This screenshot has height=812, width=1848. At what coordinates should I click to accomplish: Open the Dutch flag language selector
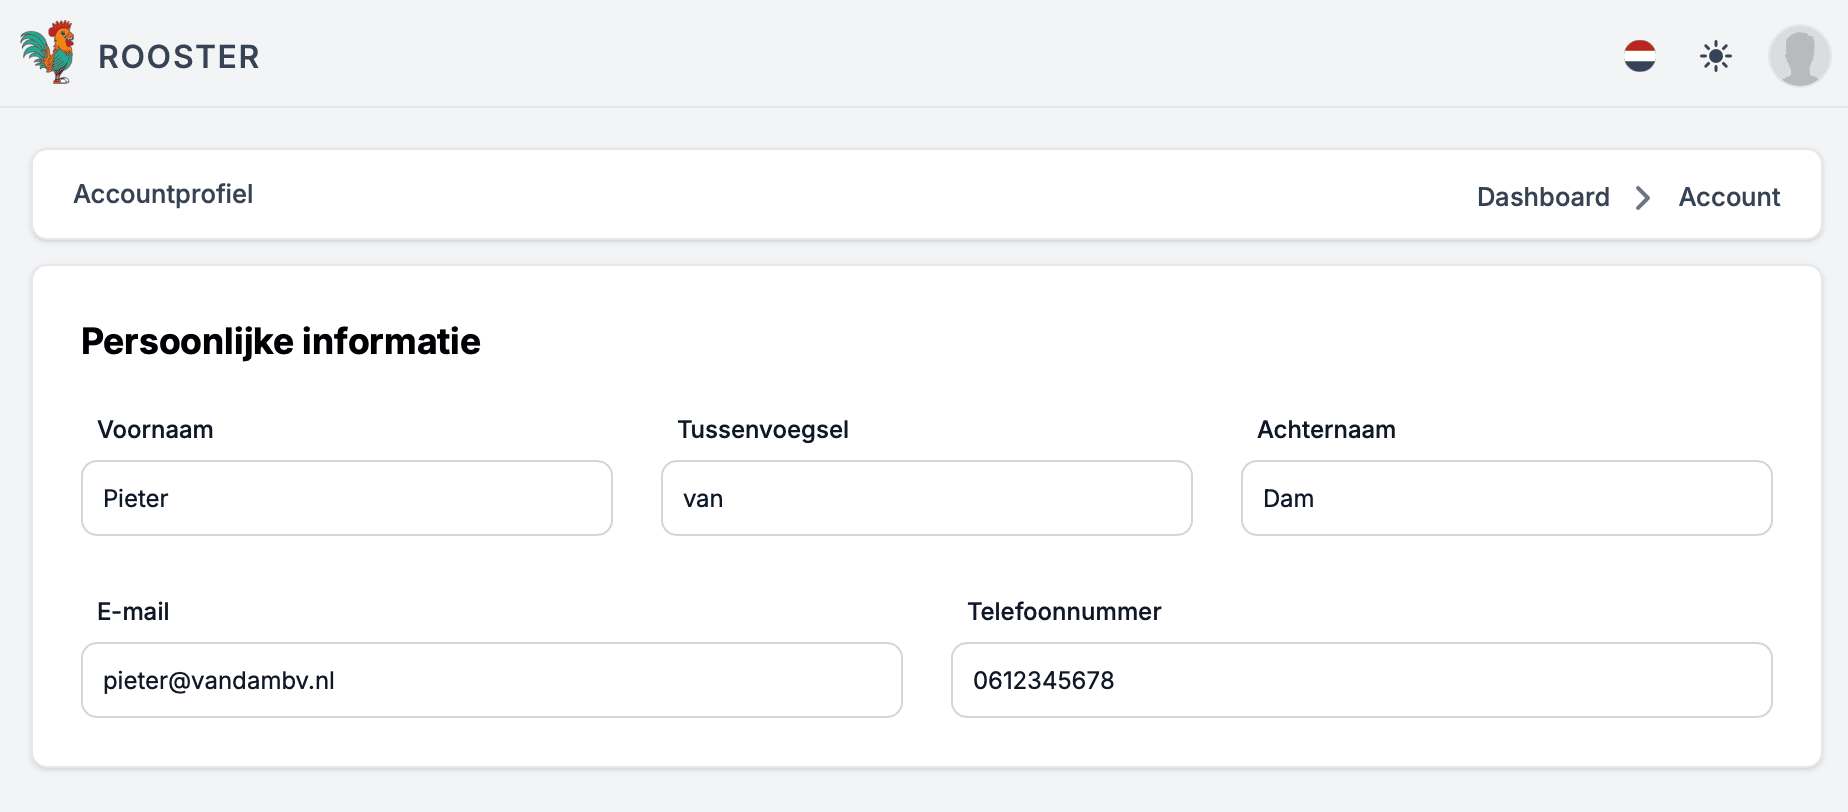click(x=1640, y=56)
